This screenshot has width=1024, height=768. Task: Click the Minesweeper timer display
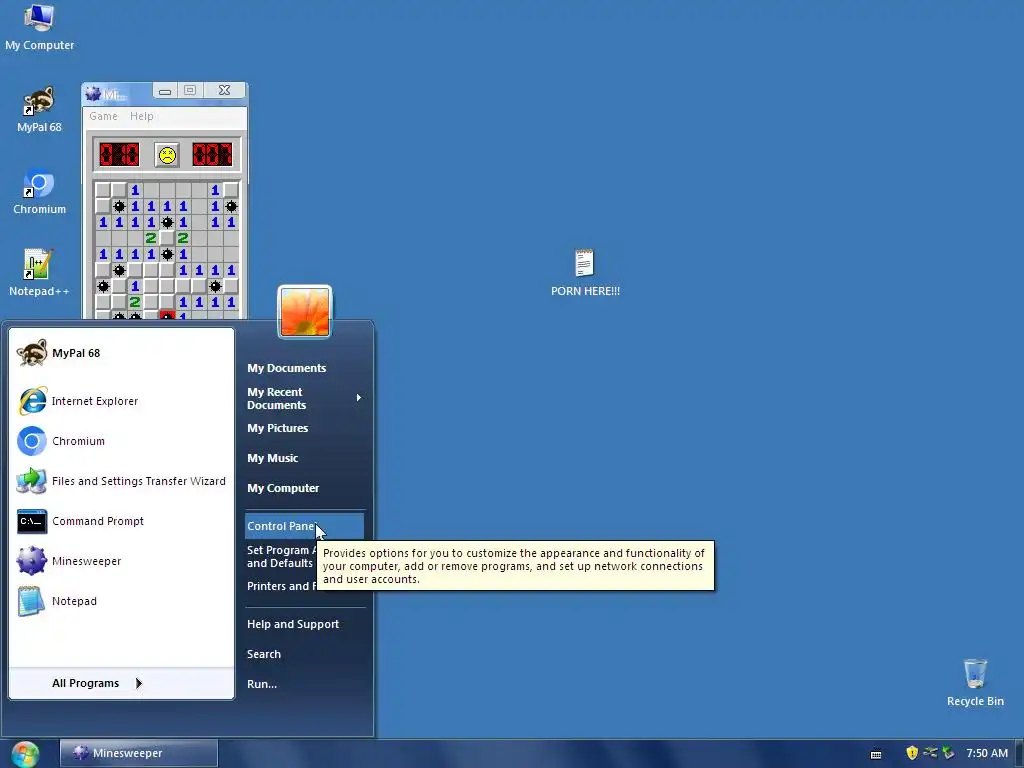[212, 155]
